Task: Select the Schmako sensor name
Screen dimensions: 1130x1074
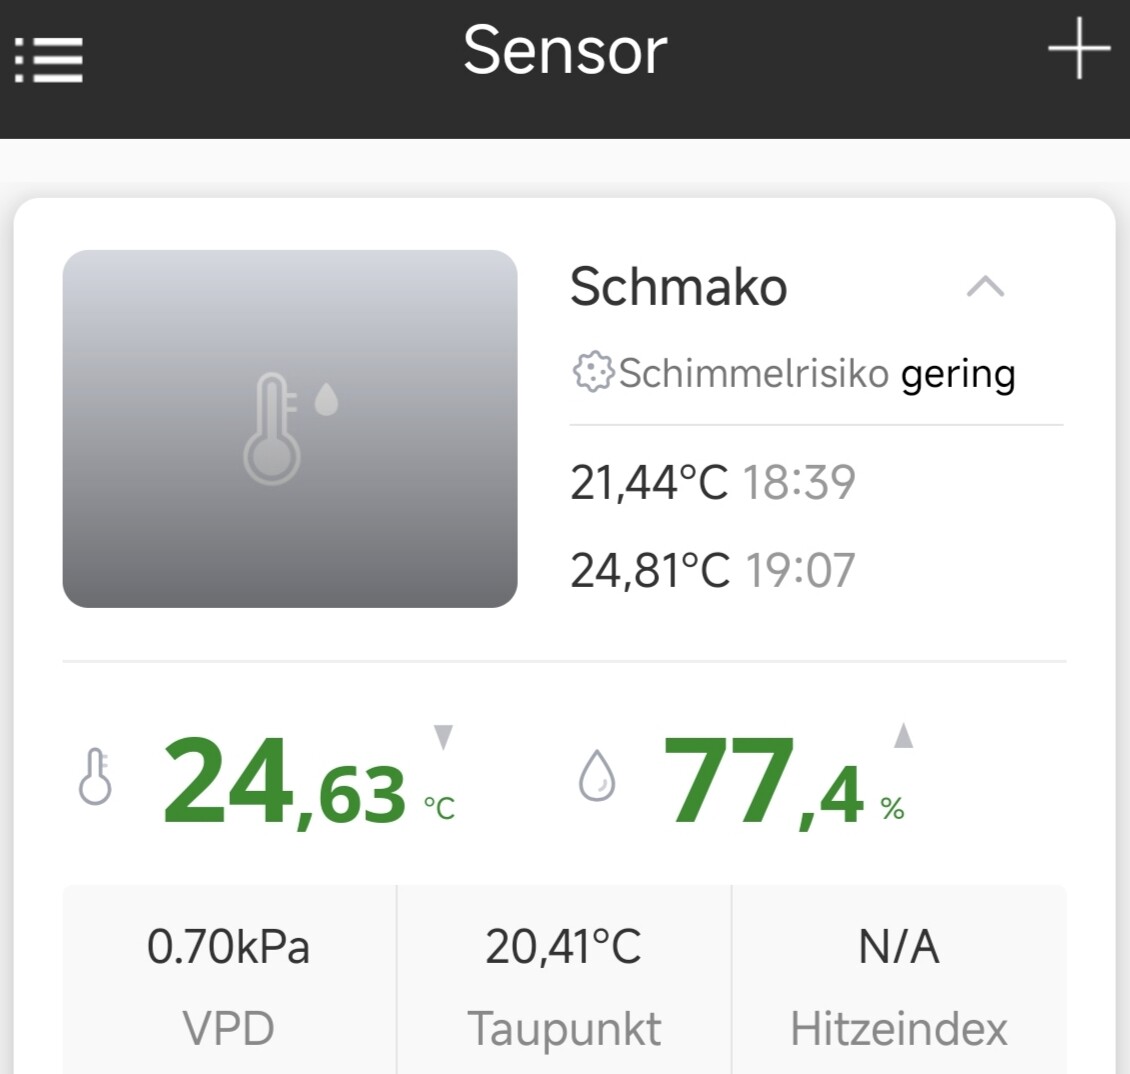Action: pyautogui.click(x=678, y=288)
